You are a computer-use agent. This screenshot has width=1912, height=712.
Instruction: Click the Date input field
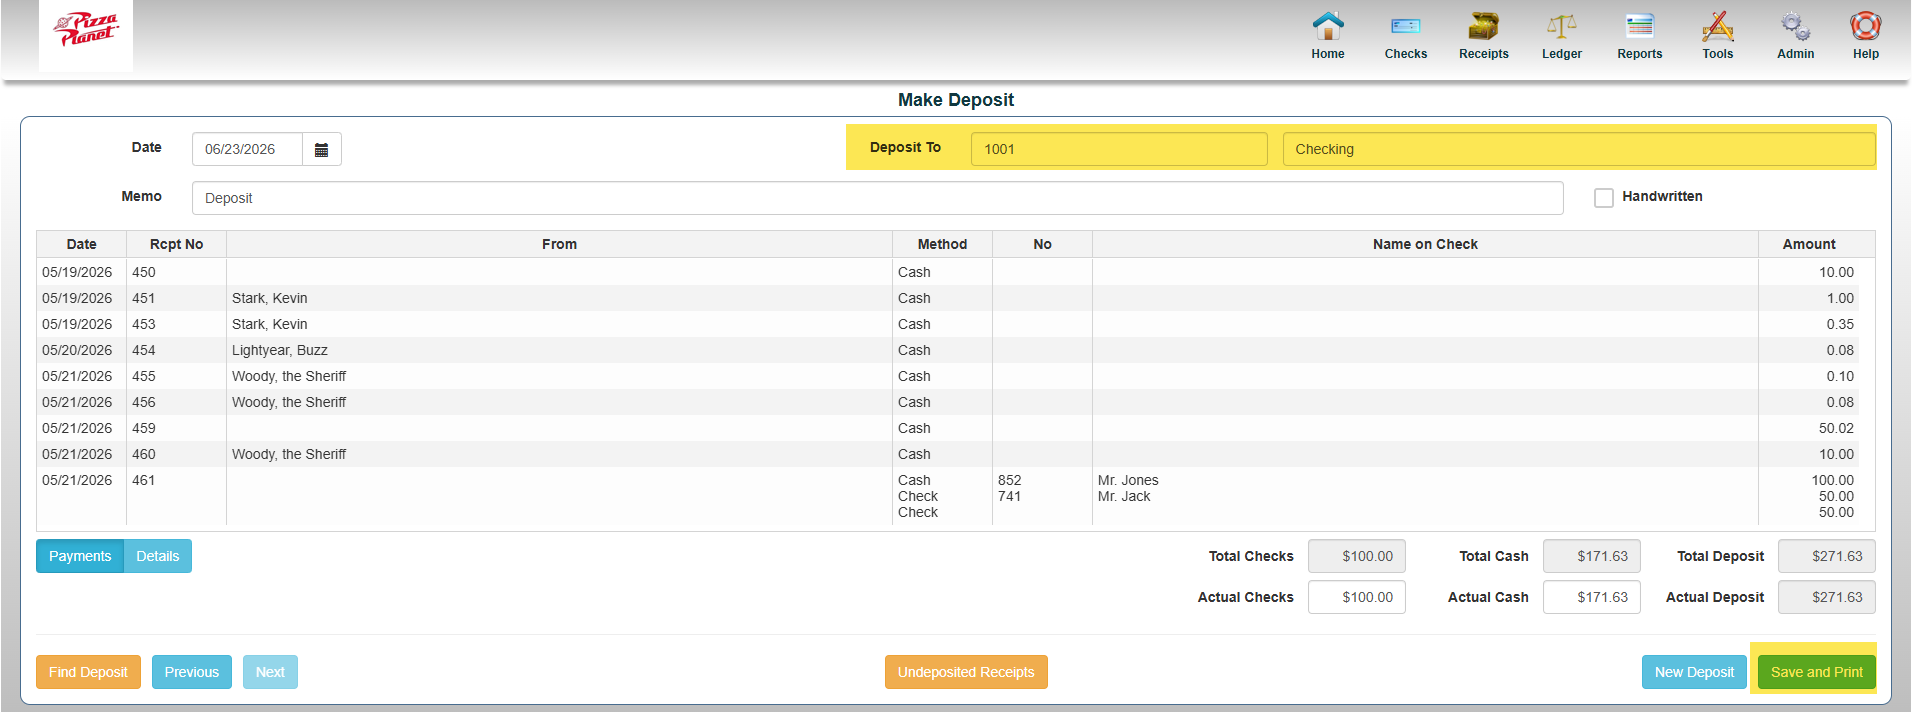pos(247,149)
